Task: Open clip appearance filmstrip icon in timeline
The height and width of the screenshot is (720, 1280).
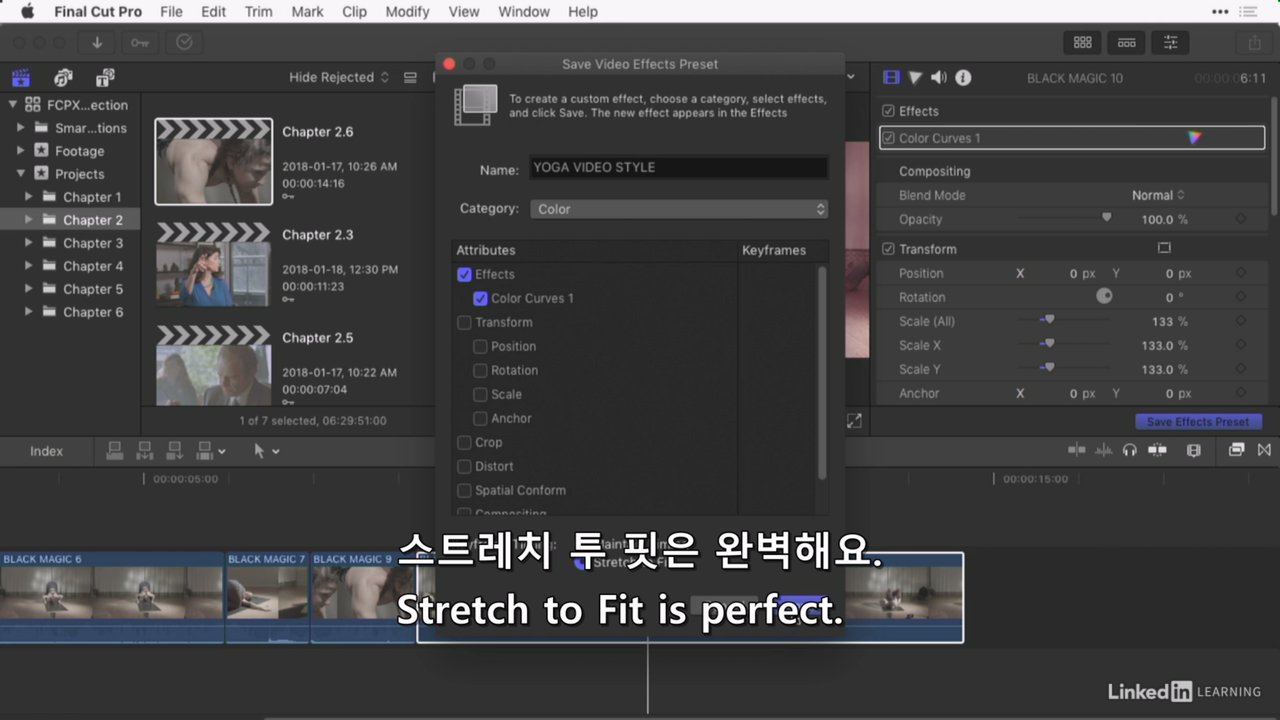Action: coord(1193,450)
